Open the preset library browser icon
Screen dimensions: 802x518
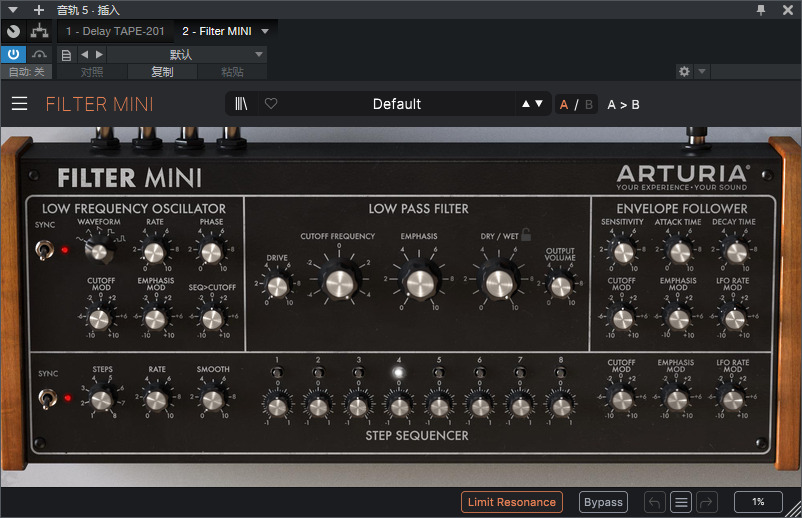tap(241, 104)
